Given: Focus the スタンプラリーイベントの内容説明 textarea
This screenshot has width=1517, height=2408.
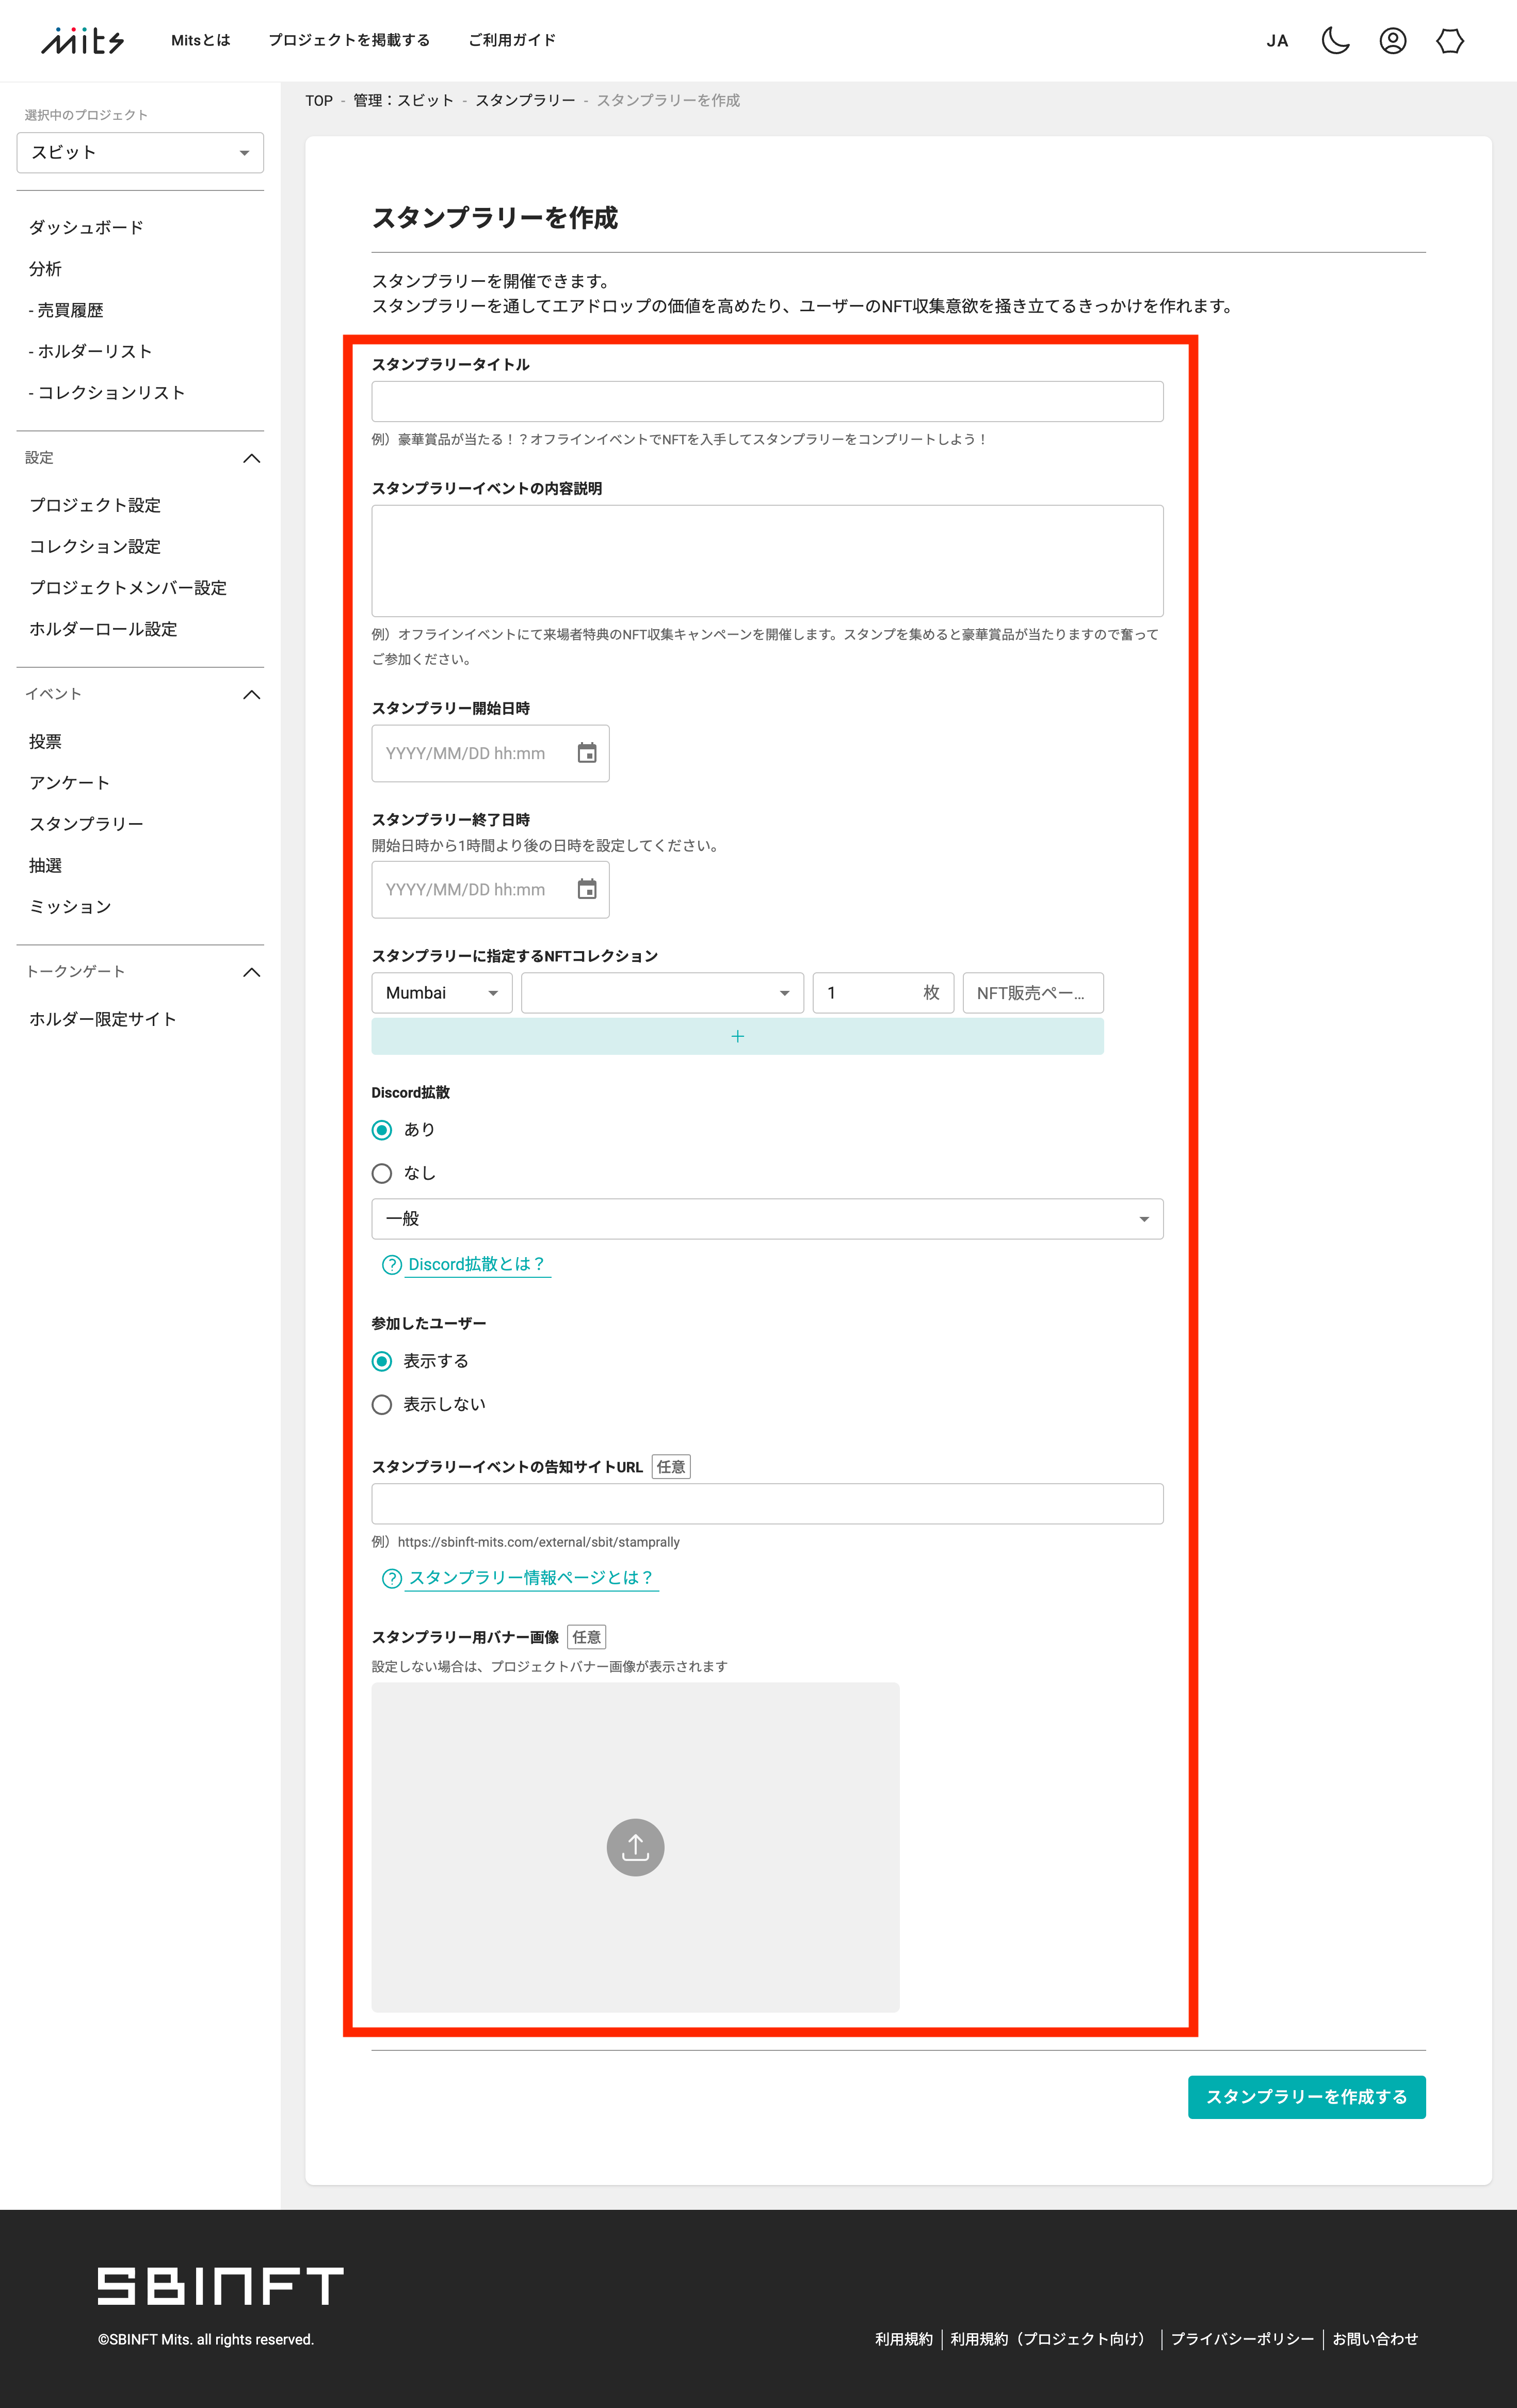Looking at the screenshot, I should 767,561.
